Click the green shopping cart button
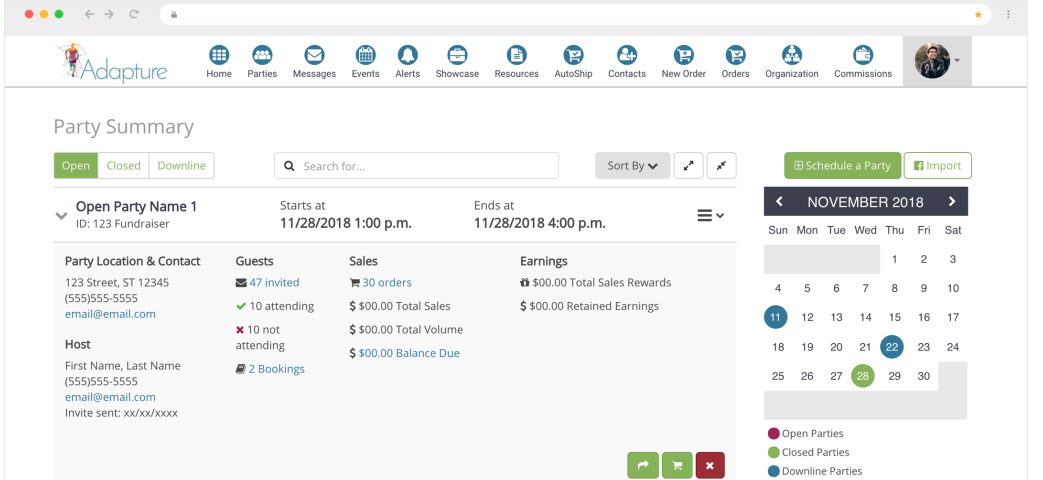Viewport: 1043px width, 480px height. pyautogui.click(x=677, y=465)
